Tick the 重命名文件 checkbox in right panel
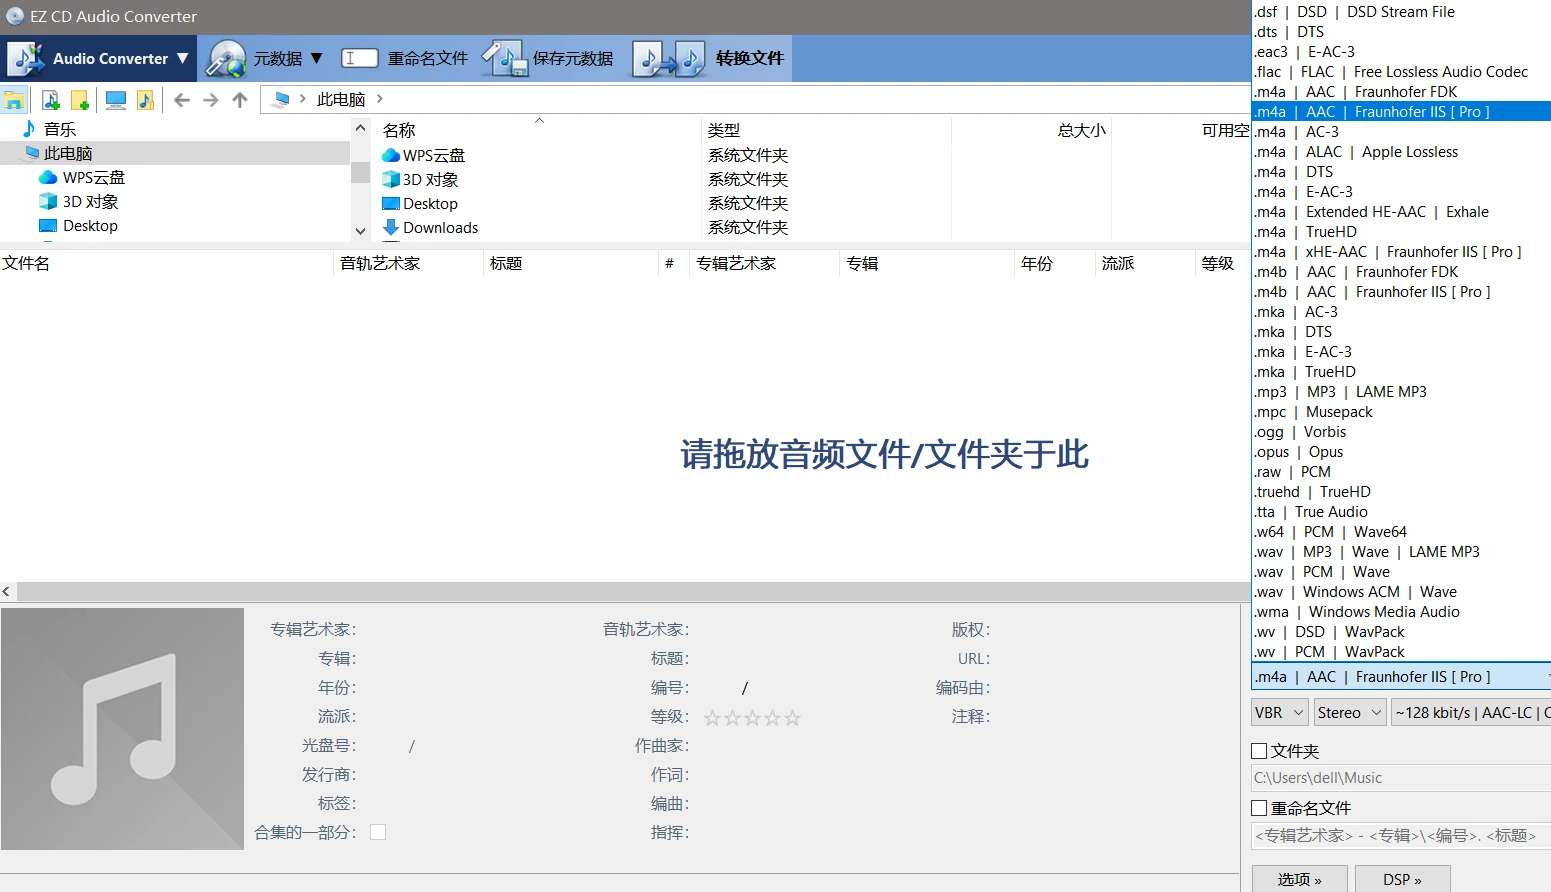Screen dimensions: 1551x892 coord(1260,808)
